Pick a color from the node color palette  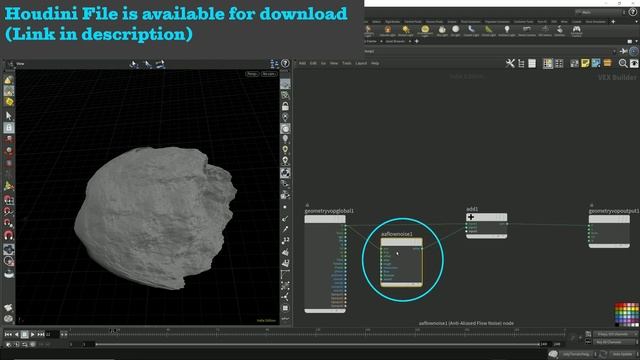click(x=627, y=315)
